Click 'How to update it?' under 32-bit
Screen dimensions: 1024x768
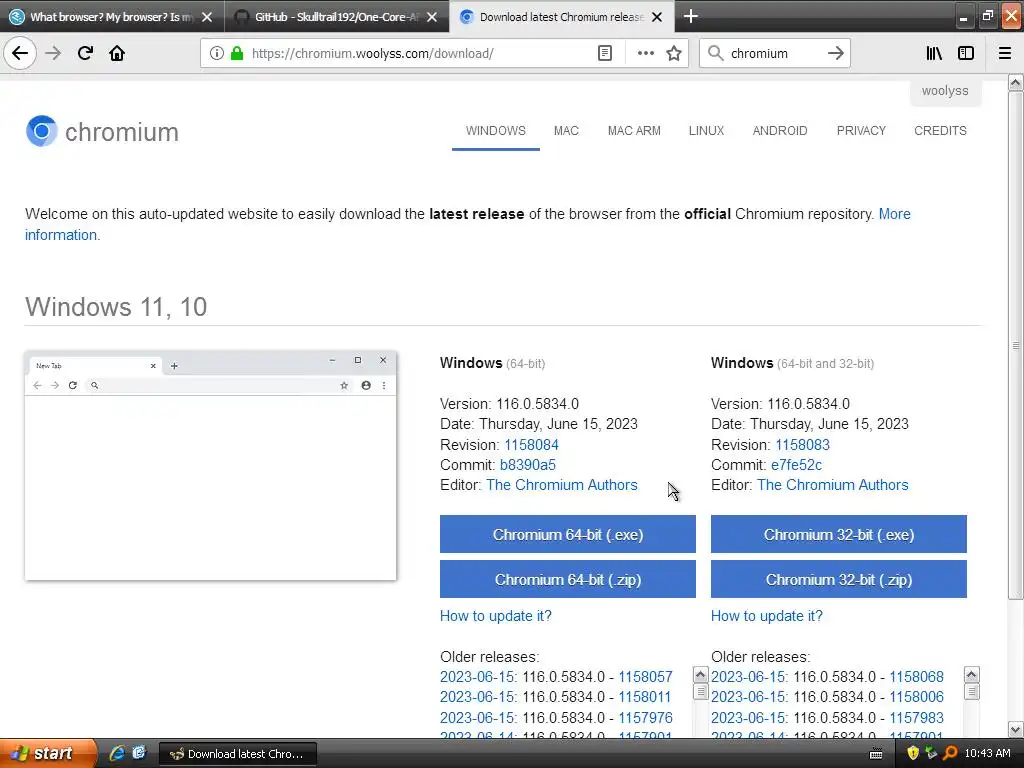click(x=767, y=616)
